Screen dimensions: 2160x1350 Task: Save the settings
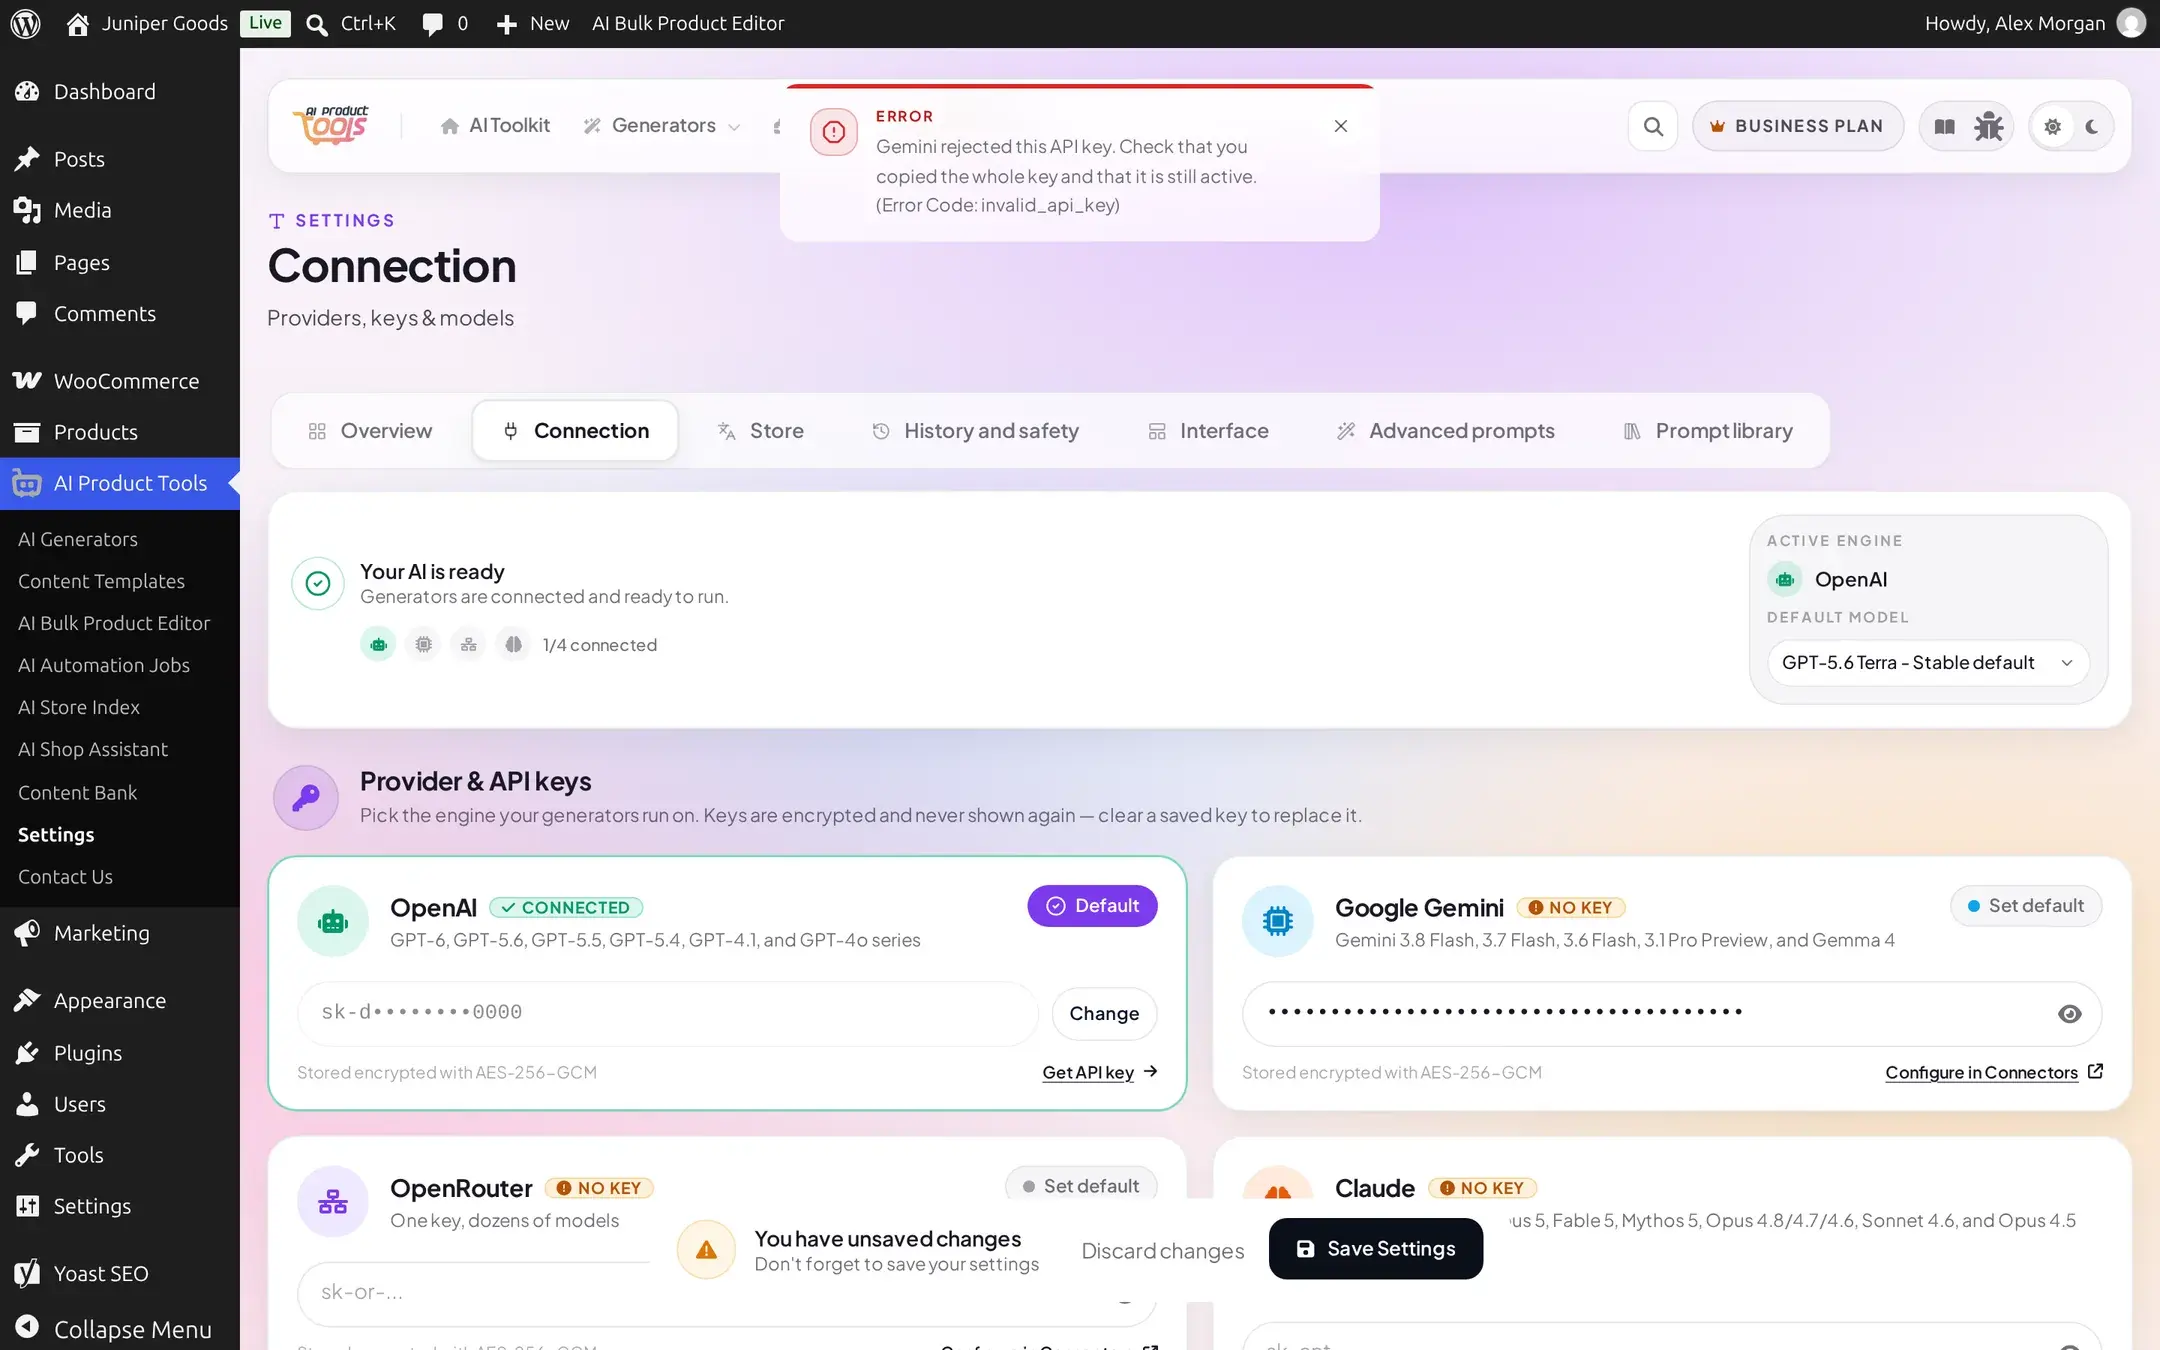(1376, 1249)
